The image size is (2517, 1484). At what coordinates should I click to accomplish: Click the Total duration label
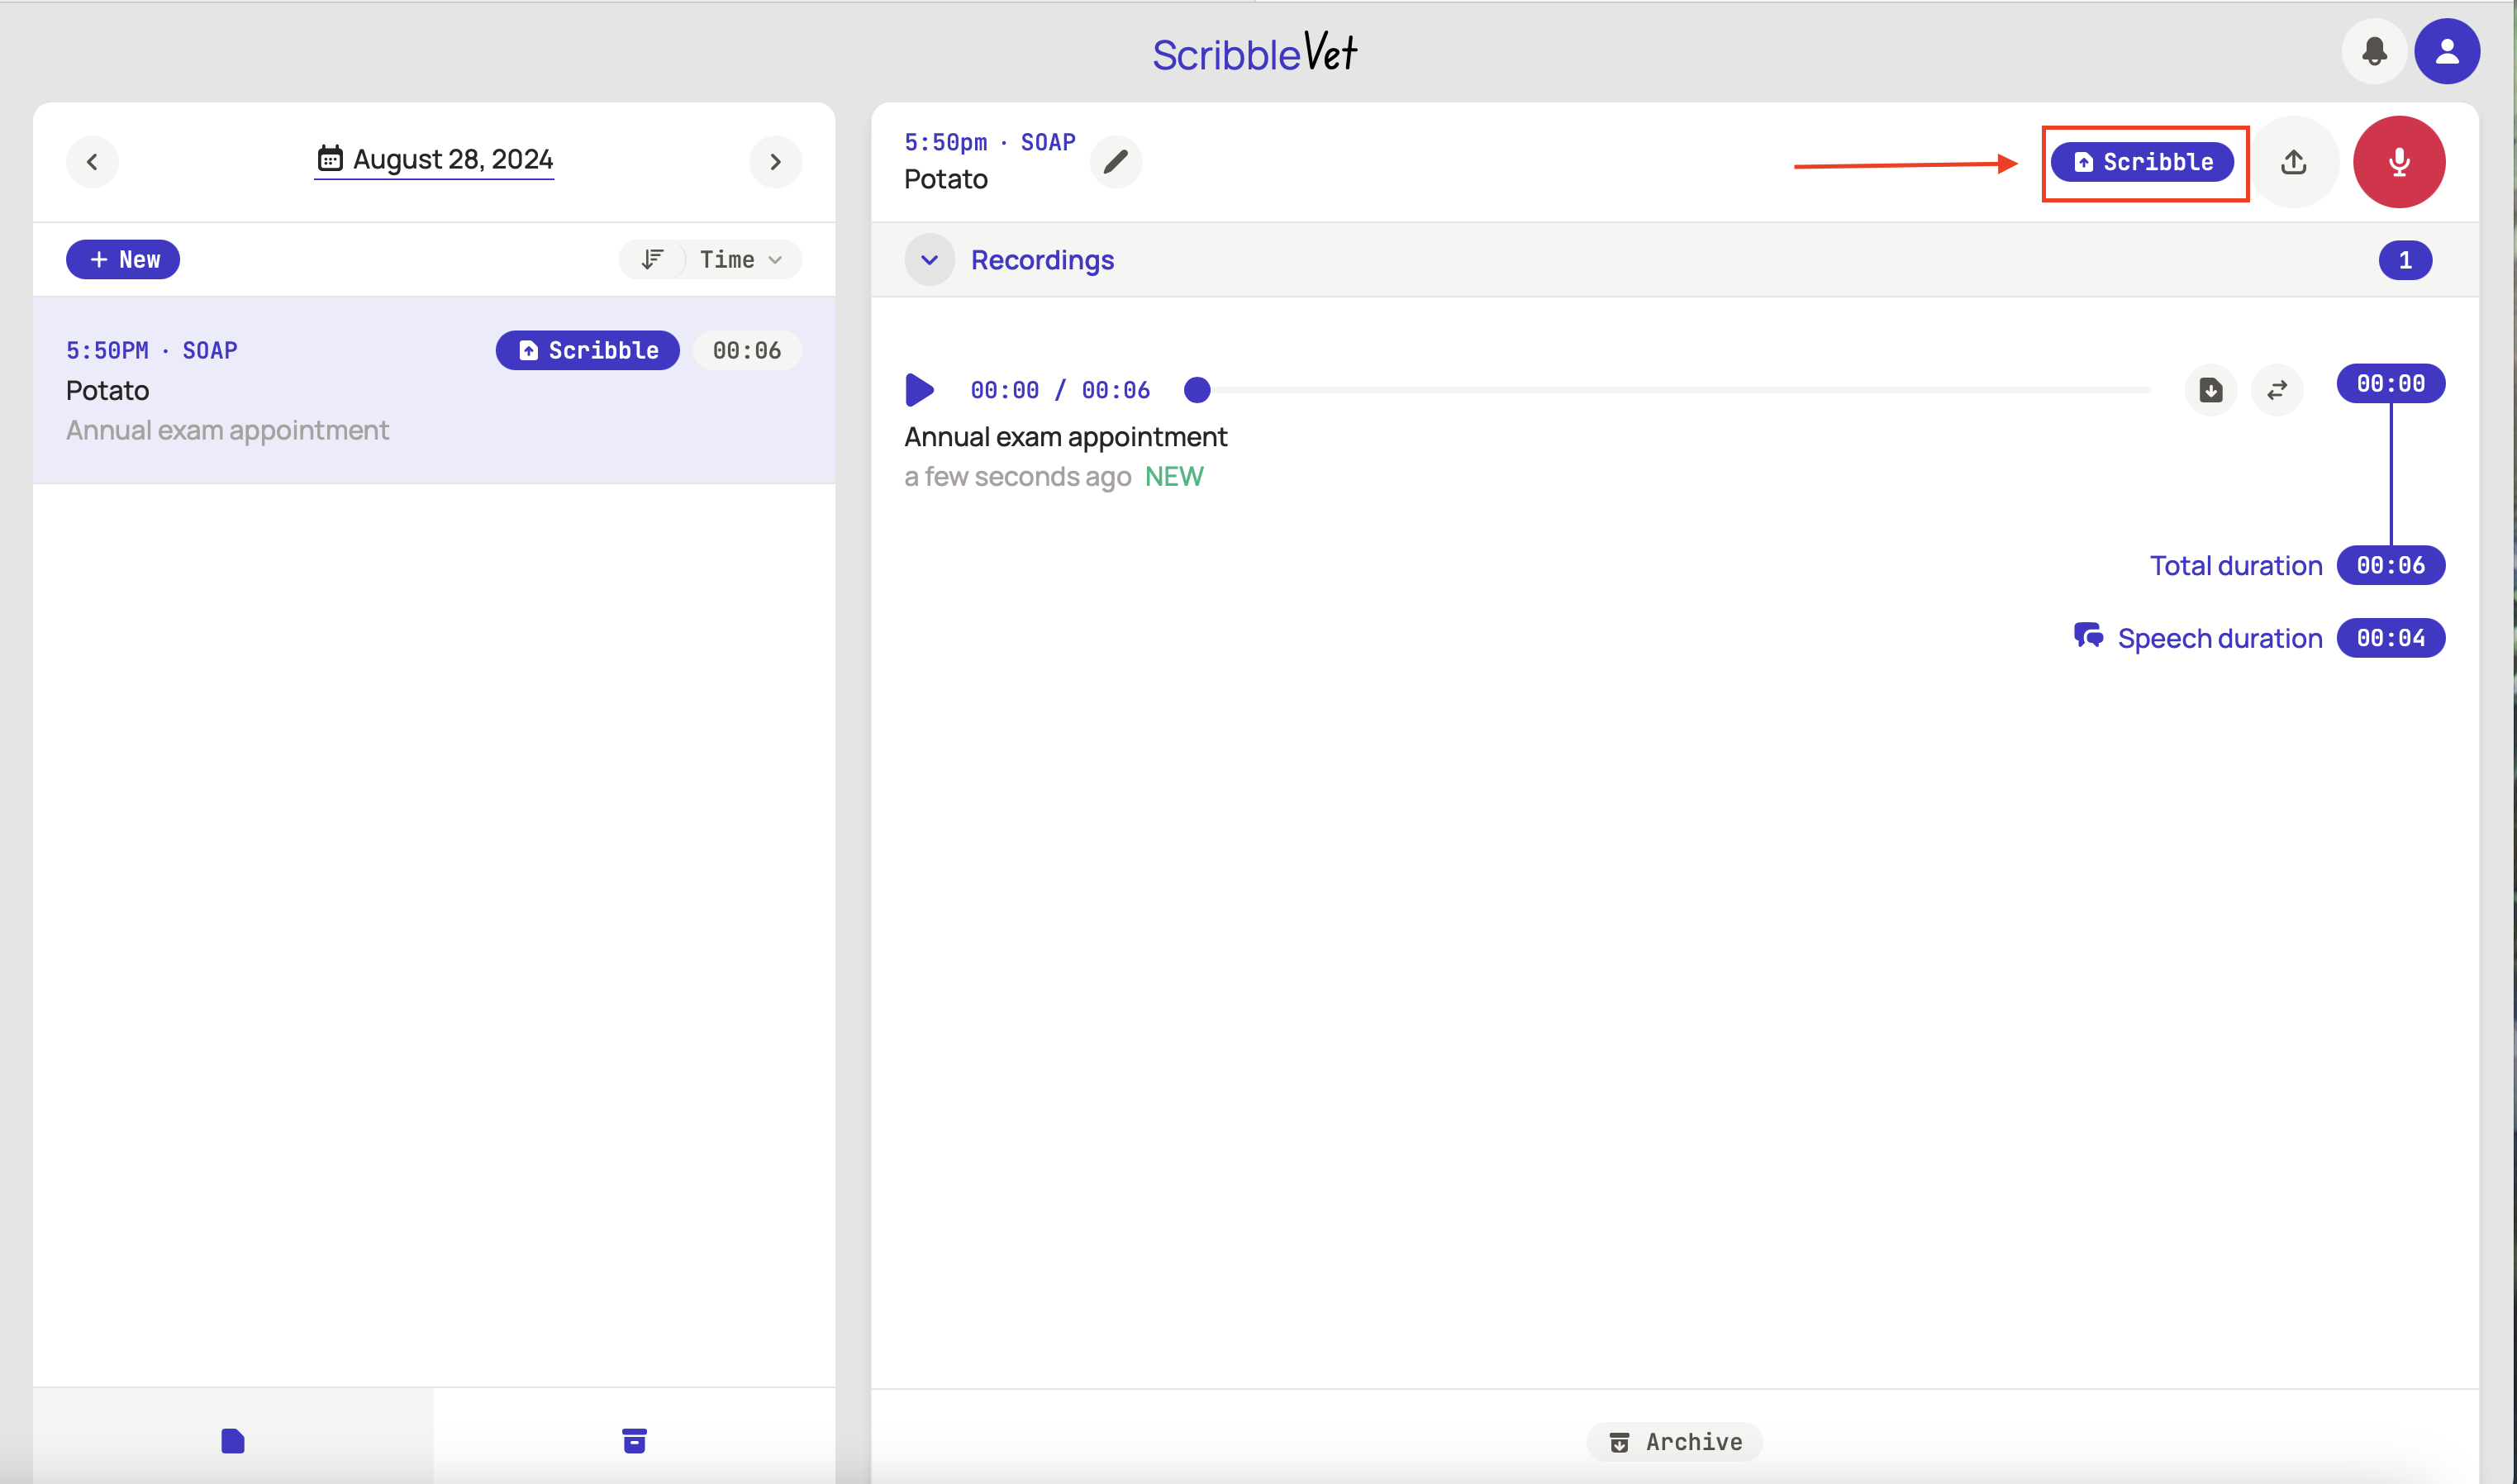click(2236, 565)
